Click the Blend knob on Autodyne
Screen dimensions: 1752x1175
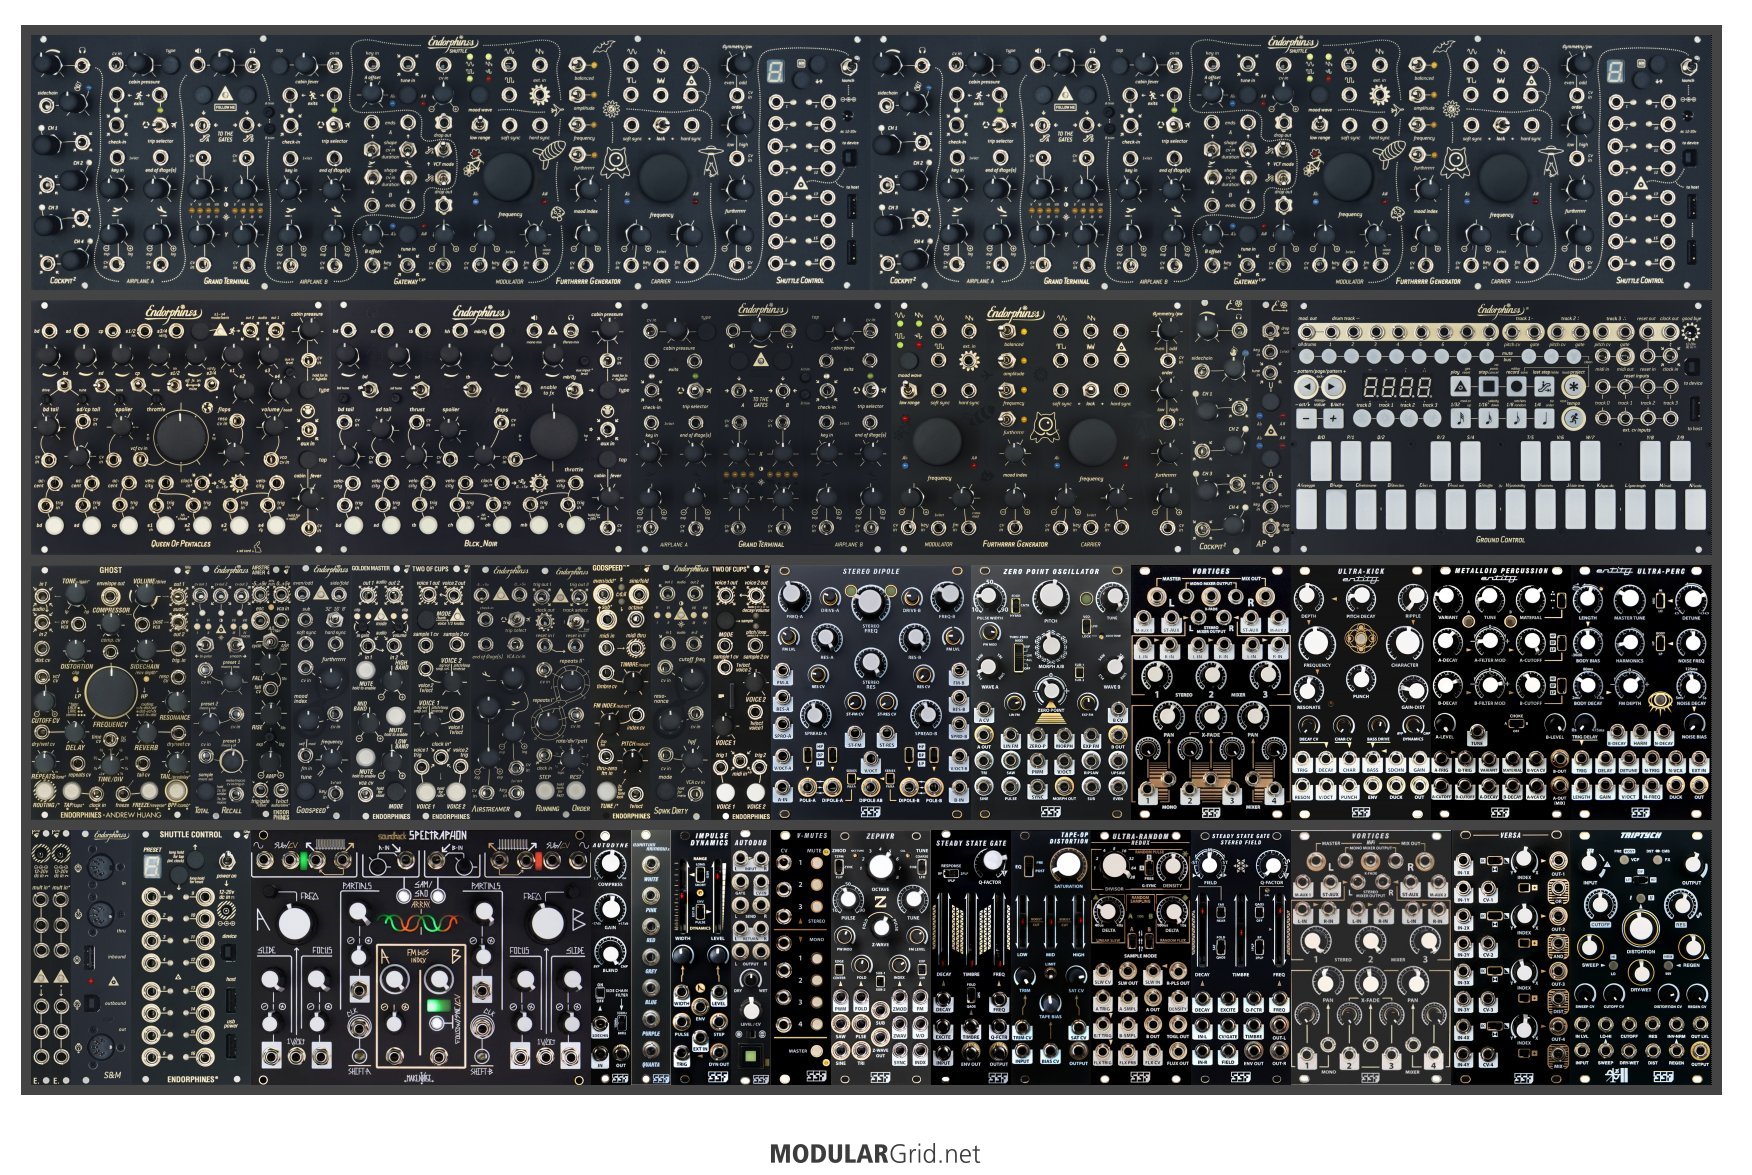pyautogui.click(x=610, y=954)
